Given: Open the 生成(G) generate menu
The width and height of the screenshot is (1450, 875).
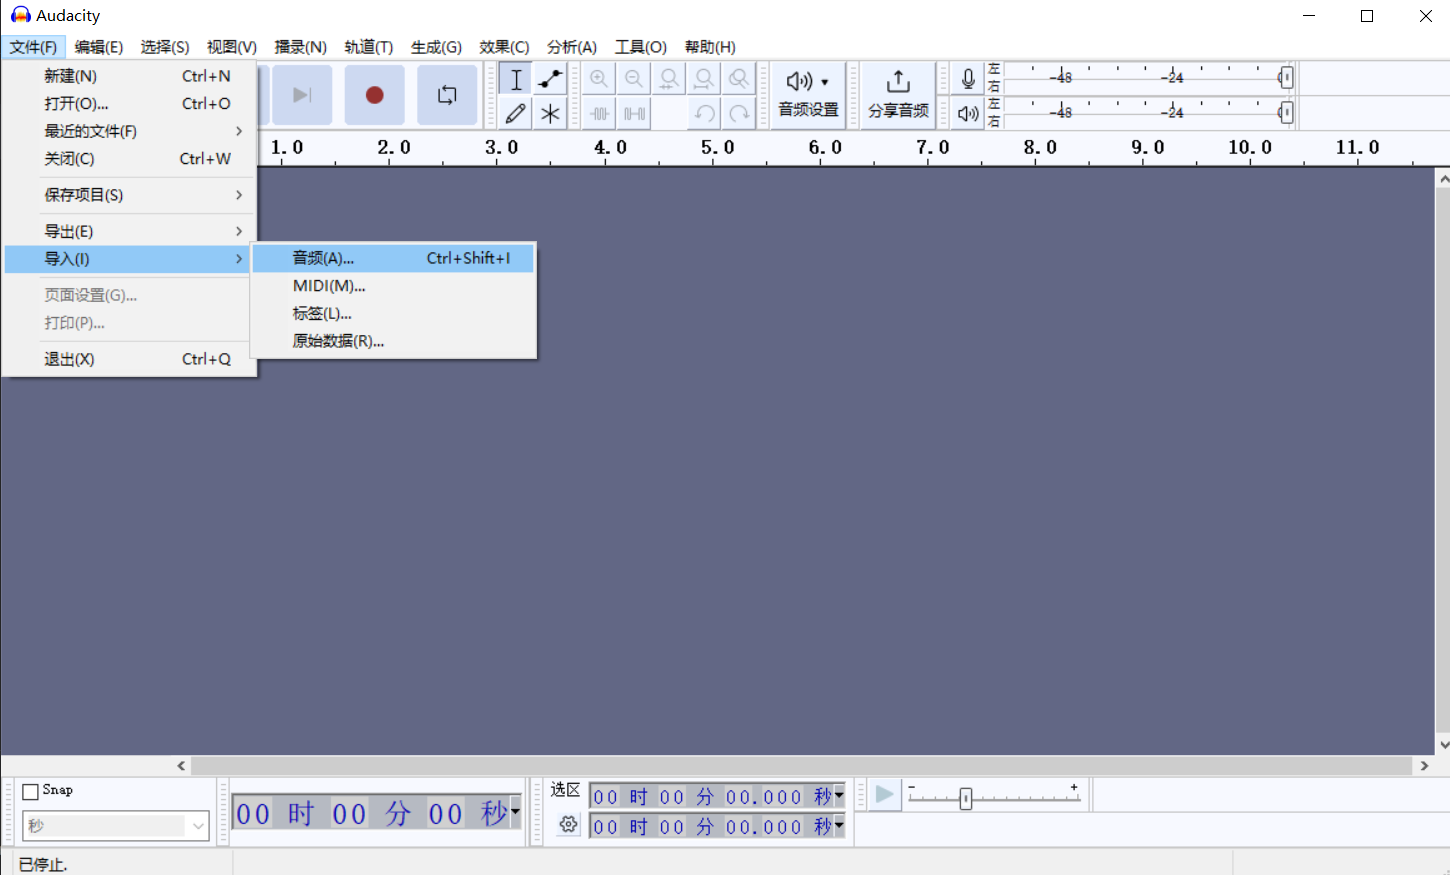Looking at the screenshot, I should coord(436,47).
